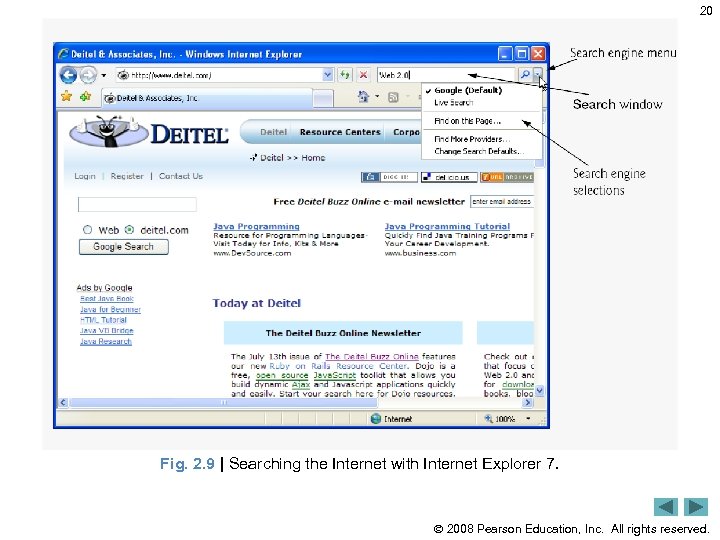Viewport: 720px width, 540px height.
Task: Select the deitel.com radio button
Action: (x=129, y=230)
